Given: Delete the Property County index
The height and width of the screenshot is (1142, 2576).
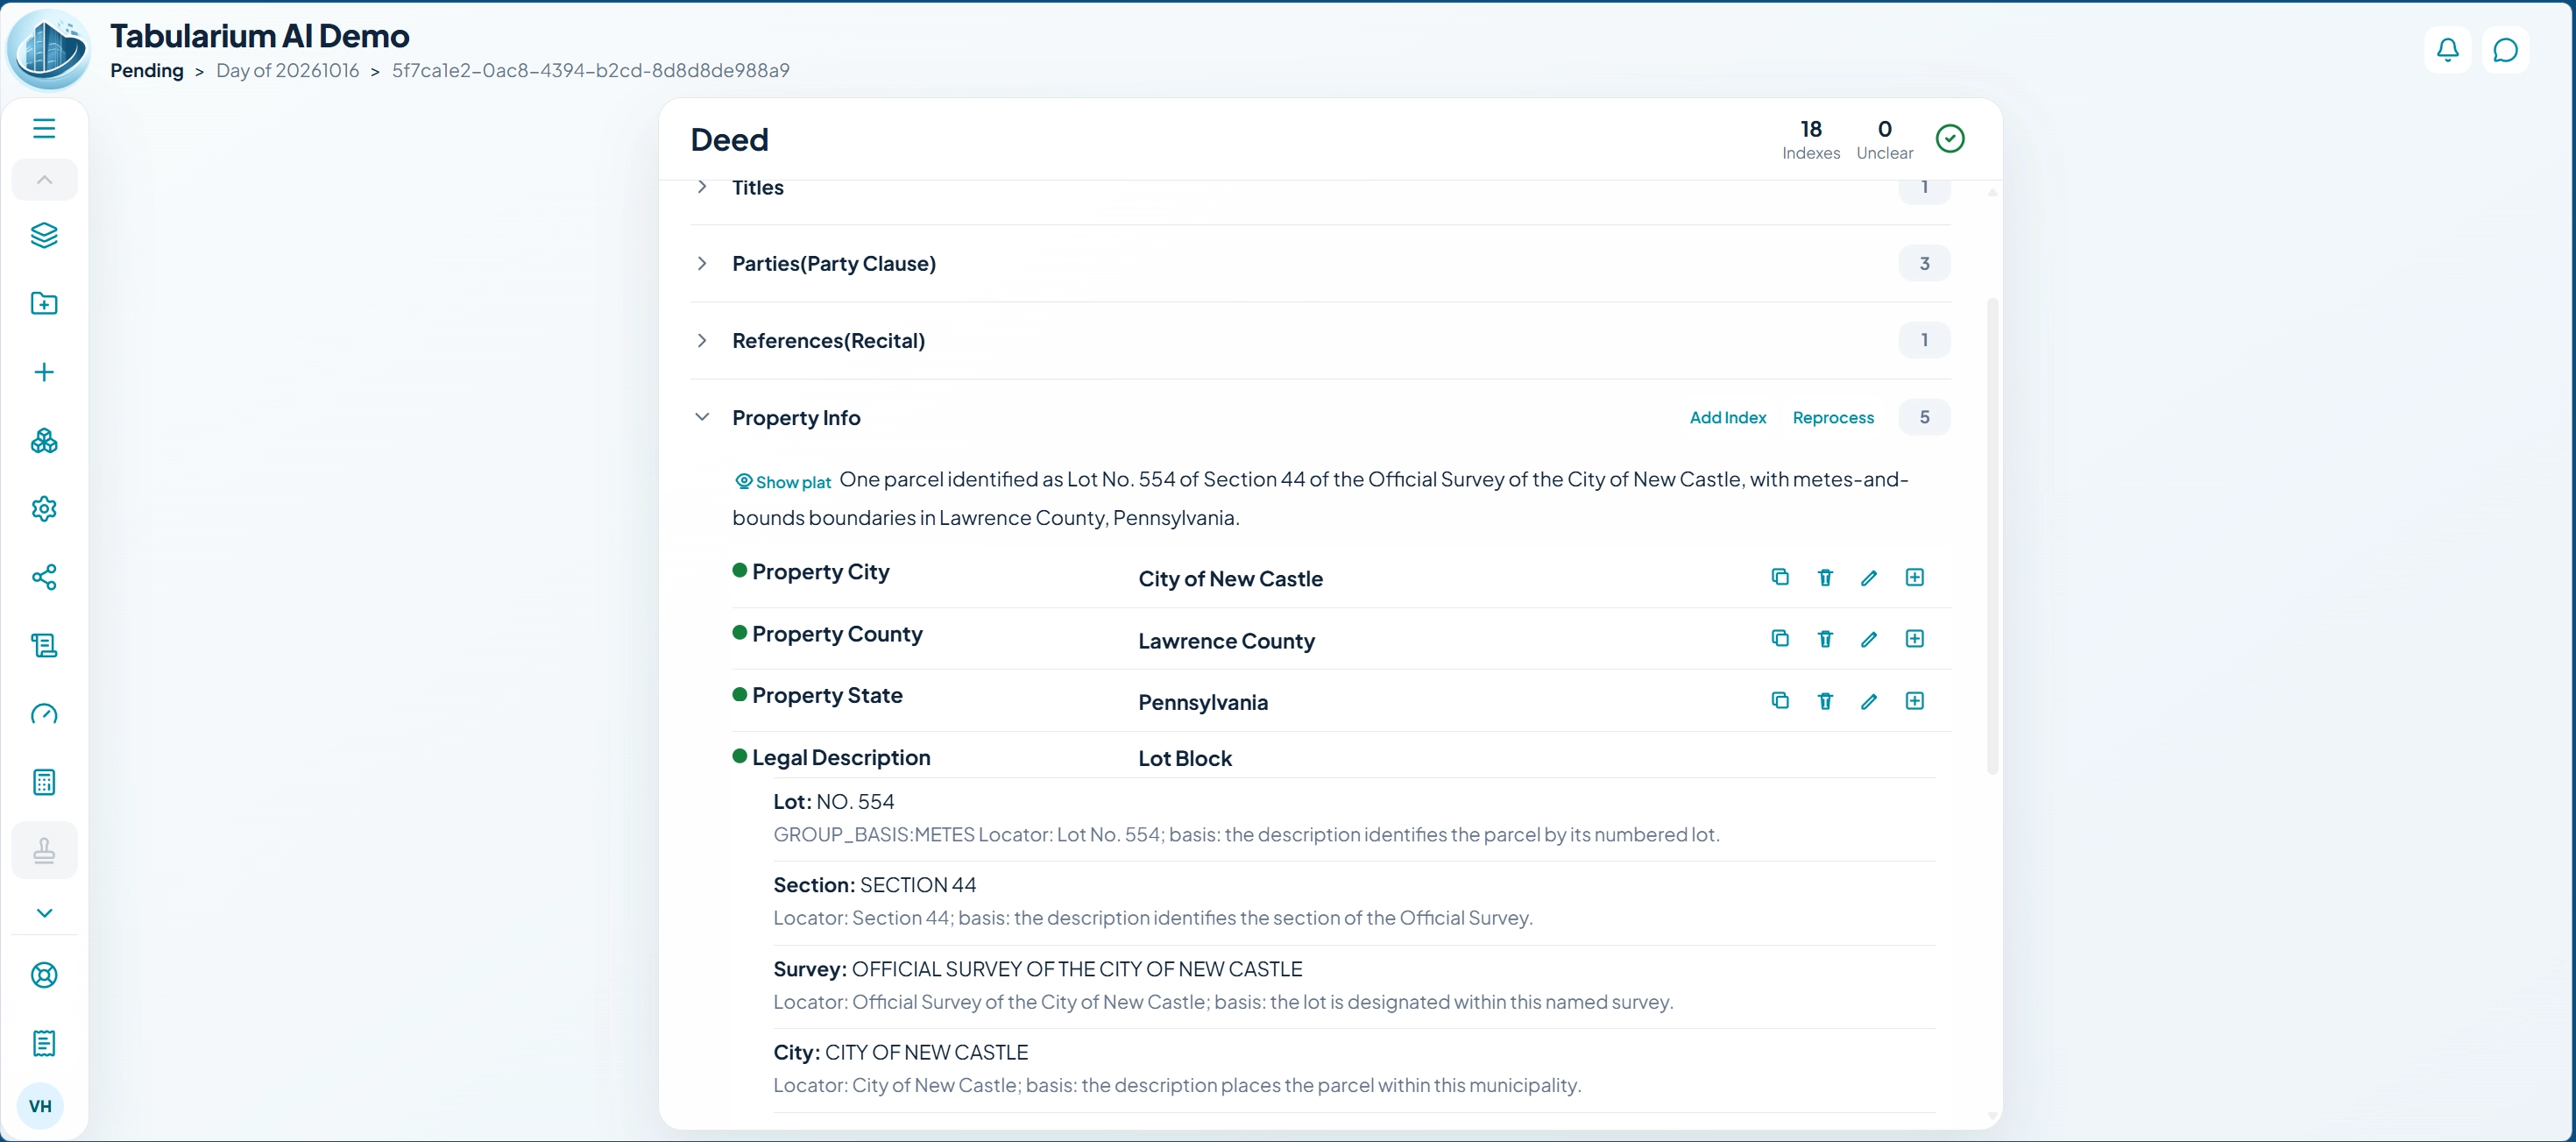Looking at the screenshot, I should [1825, 638].
